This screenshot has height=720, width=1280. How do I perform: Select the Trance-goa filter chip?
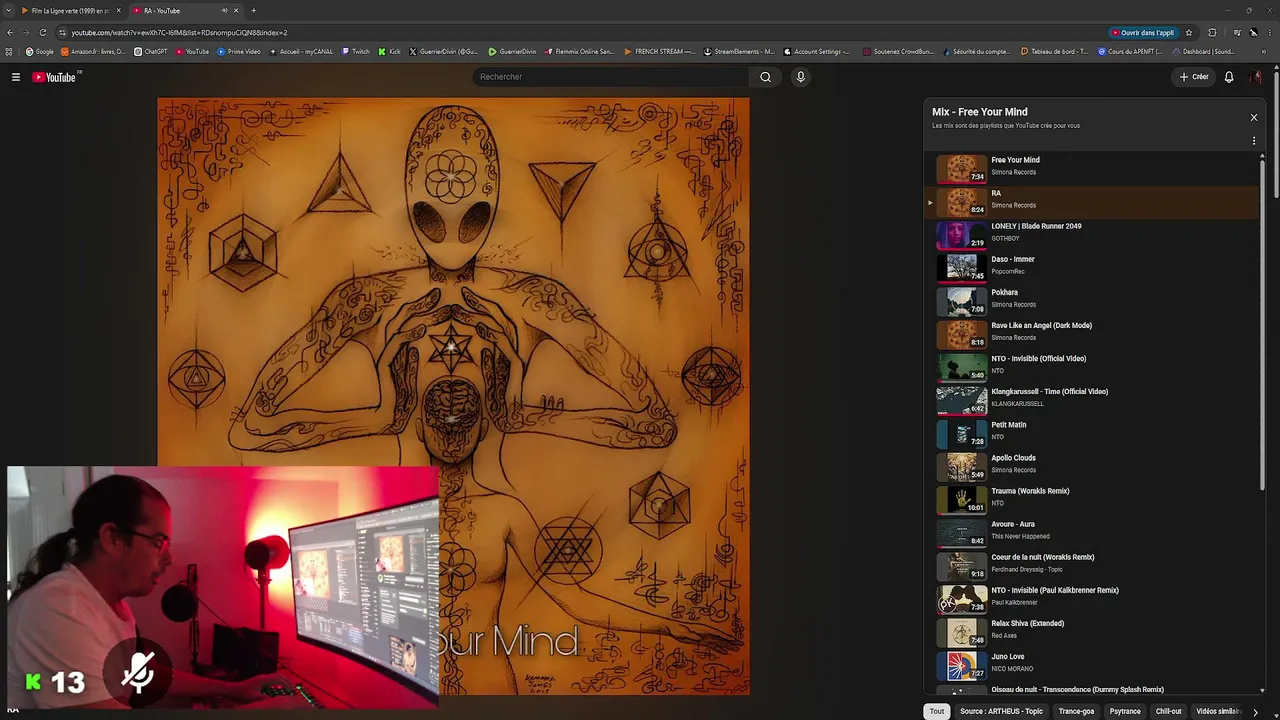tap(1076, 712)
